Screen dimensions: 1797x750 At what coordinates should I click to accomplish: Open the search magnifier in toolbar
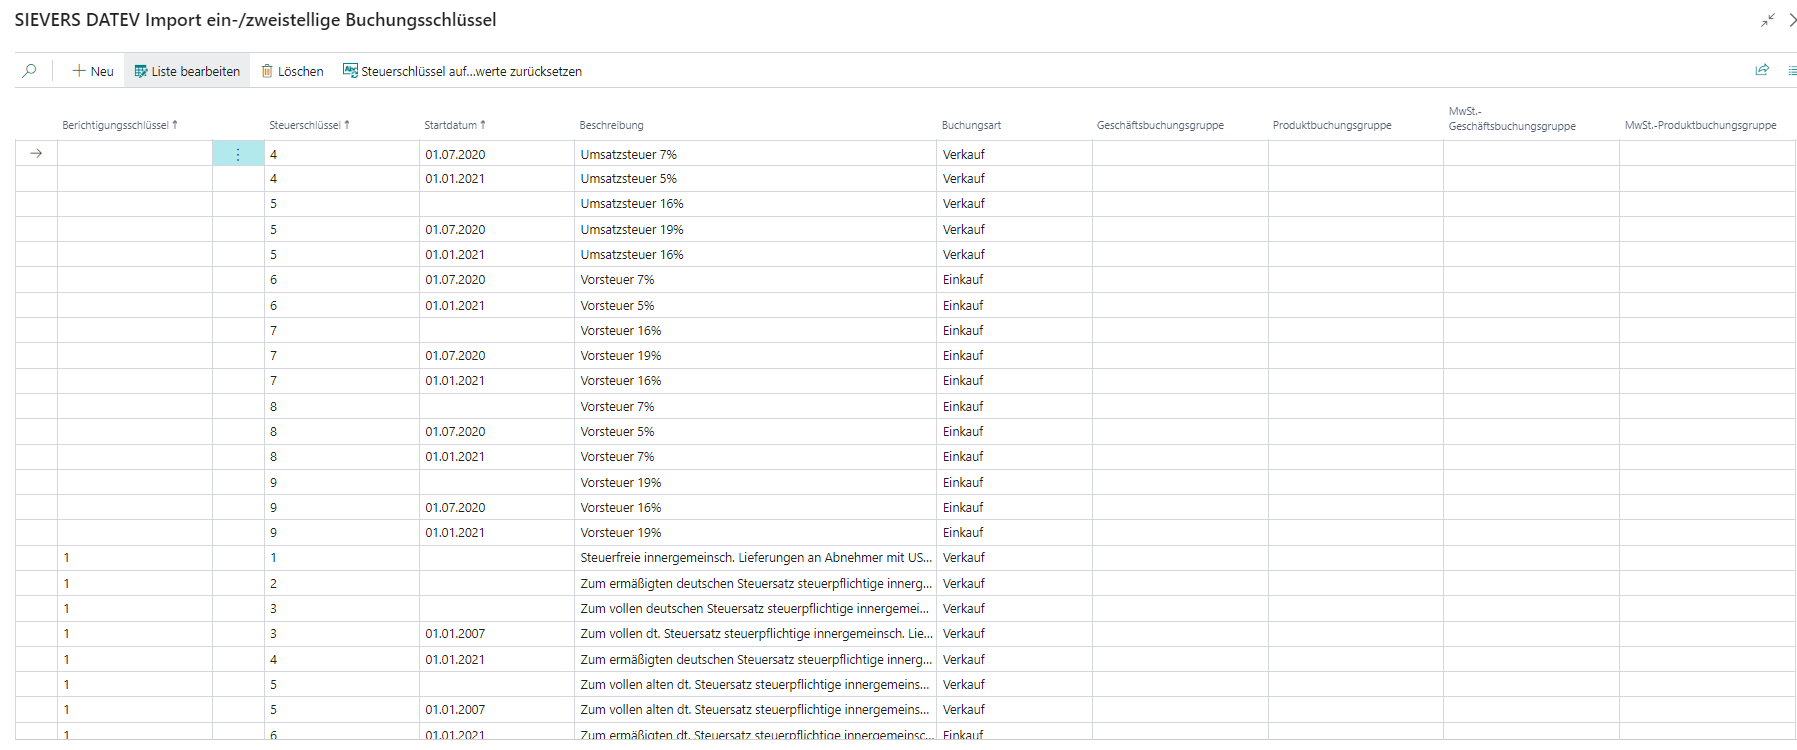pyautogui.click(x=30, y=71)
